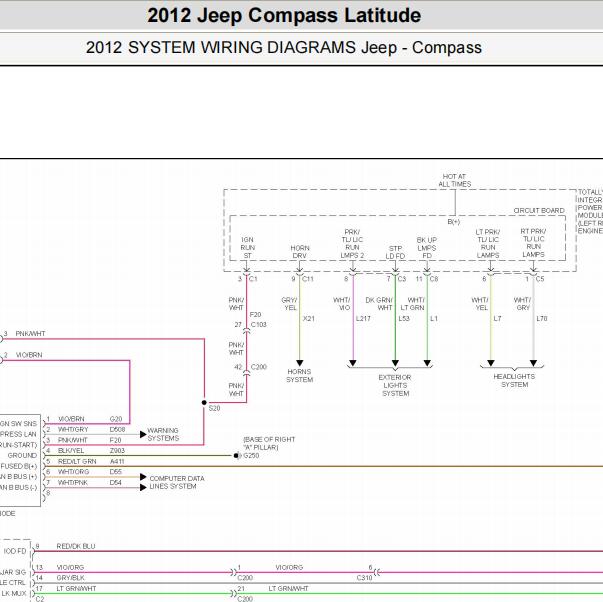The width and height of the screenshot is (603, 602).
Task: Click circuit code 'D508'
Action: (117, 429)
